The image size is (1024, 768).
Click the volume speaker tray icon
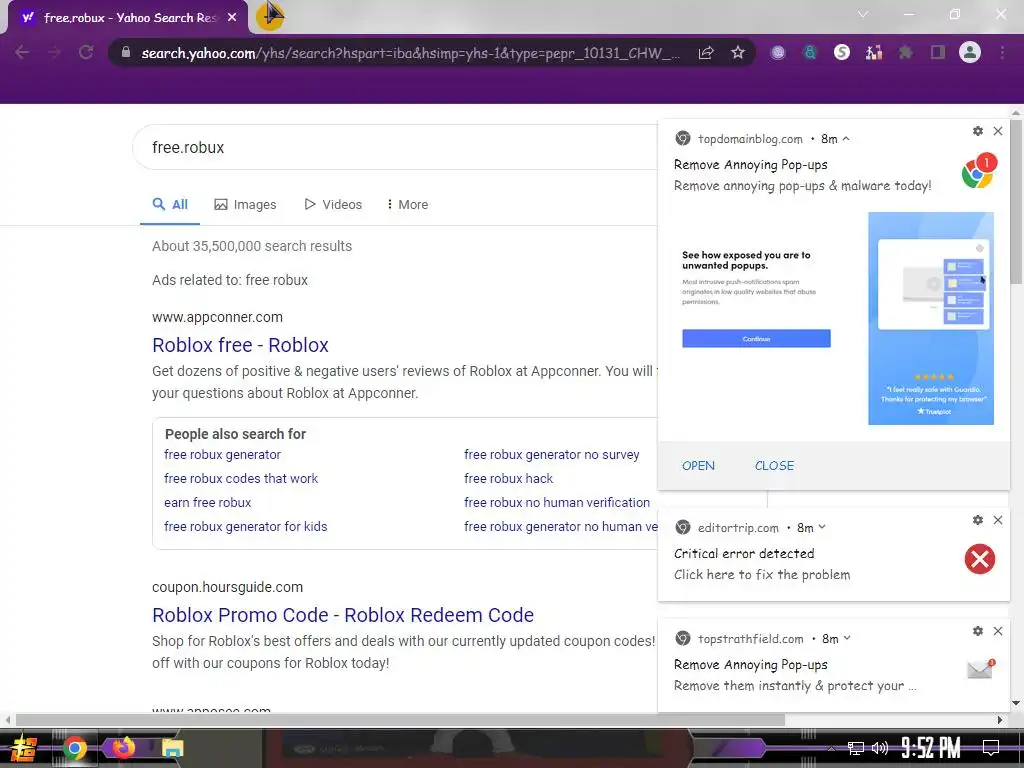[x=880, y=748]
